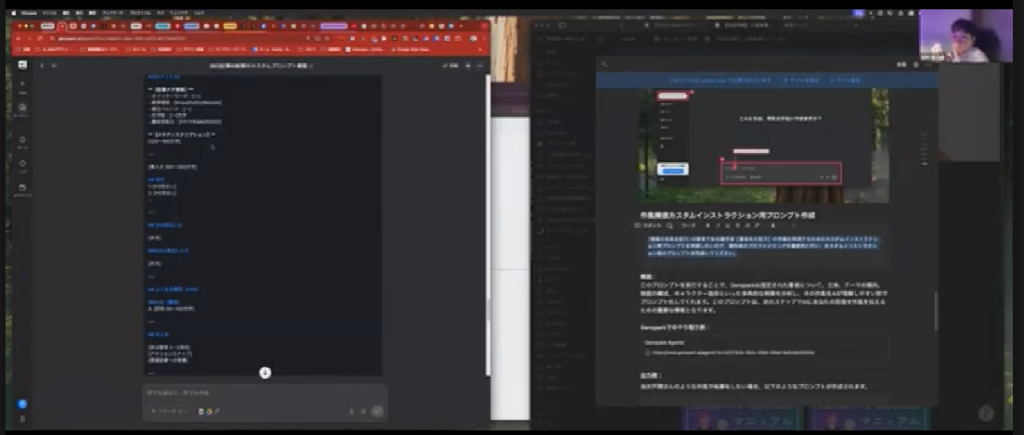1024x435 pixels.
Task: Click the microphone icon in chat input
Action: (363, 410)
